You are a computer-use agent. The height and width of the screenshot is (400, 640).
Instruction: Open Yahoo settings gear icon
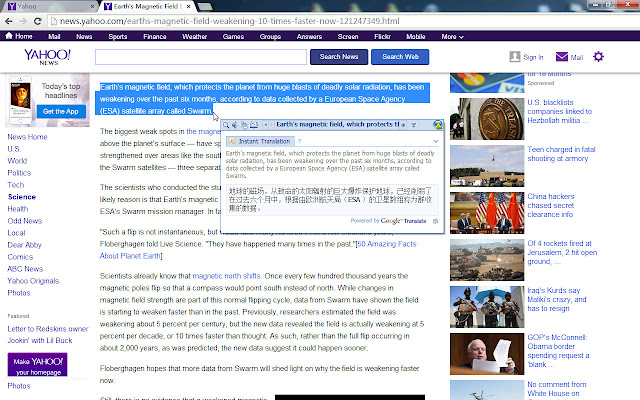pos(598,57)
